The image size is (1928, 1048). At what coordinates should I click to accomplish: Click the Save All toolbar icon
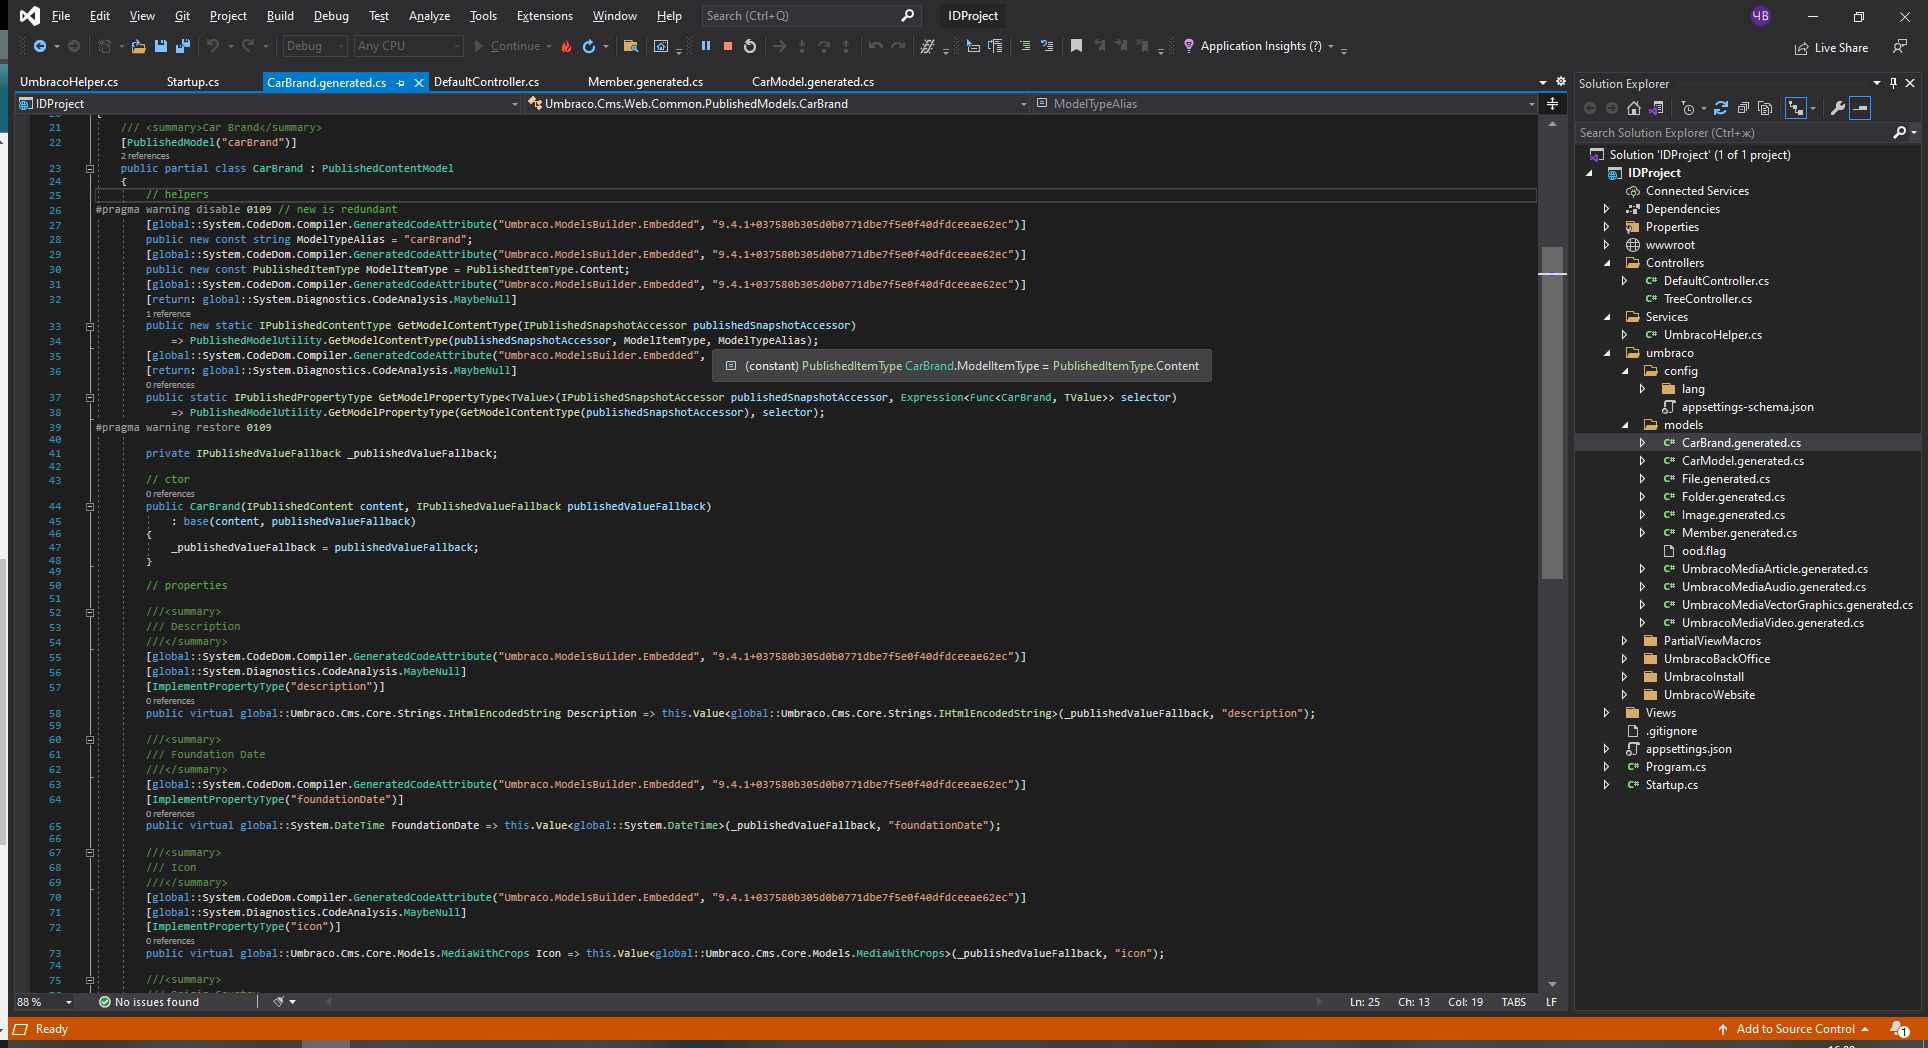tap(182, 46)
